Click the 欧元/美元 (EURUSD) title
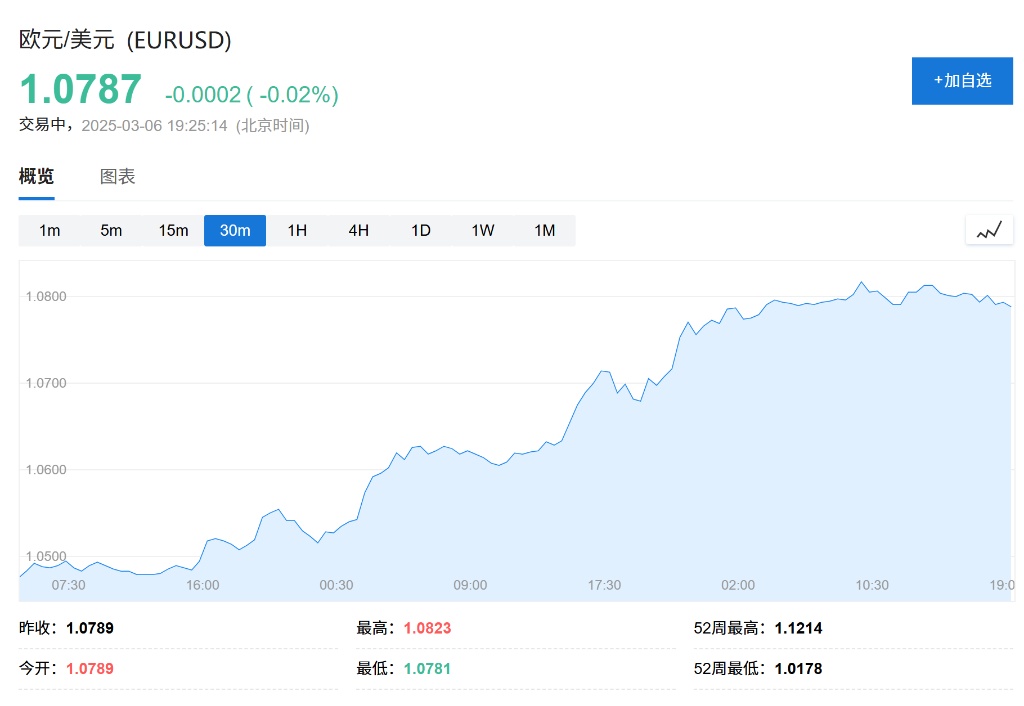 click(x=126, y=40)
